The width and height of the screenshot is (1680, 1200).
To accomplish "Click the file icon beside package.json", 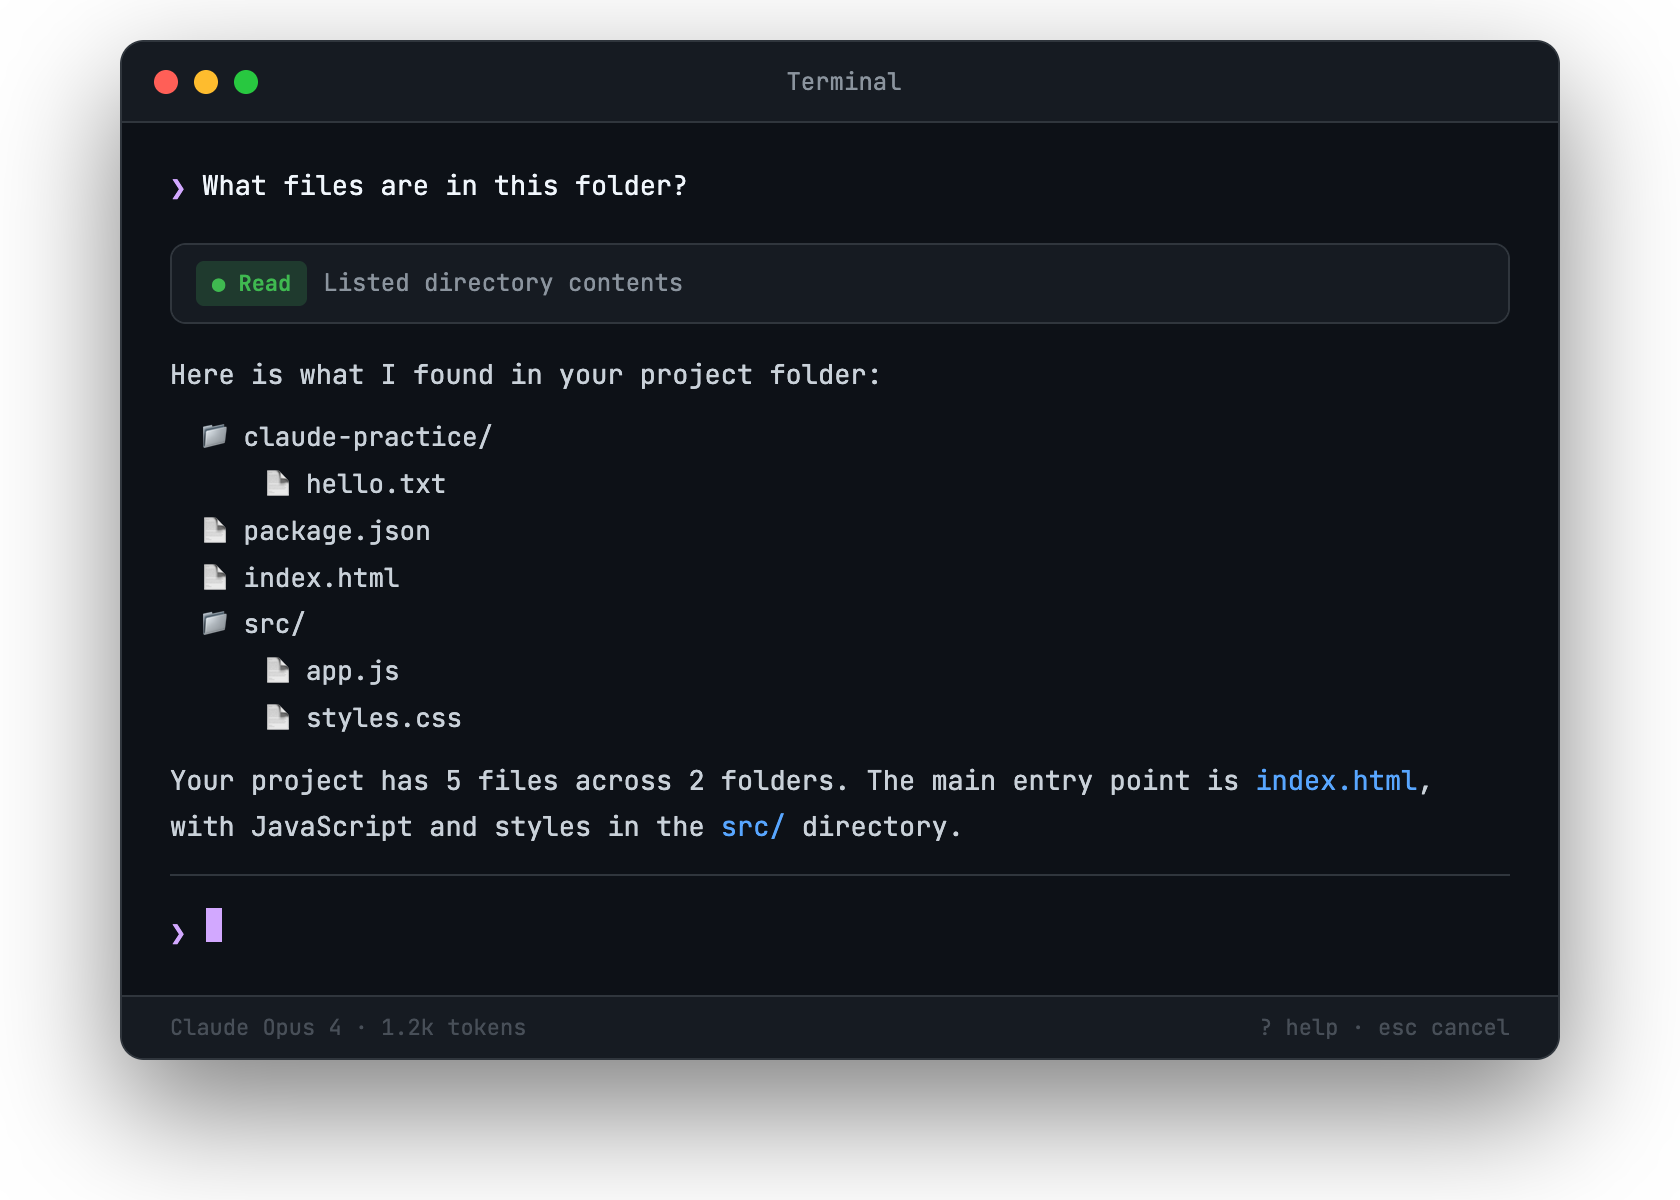I will 215,529.
